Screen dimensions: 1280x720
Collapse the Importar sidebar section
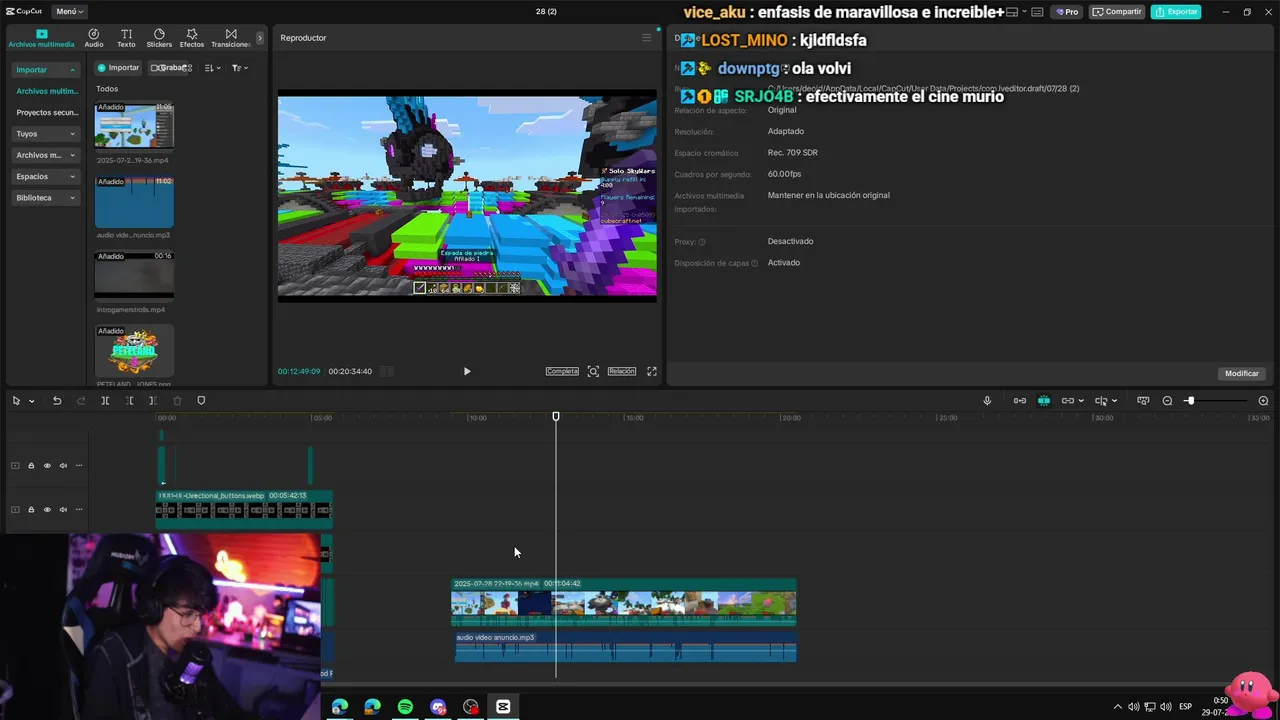[x=46, y=70]
